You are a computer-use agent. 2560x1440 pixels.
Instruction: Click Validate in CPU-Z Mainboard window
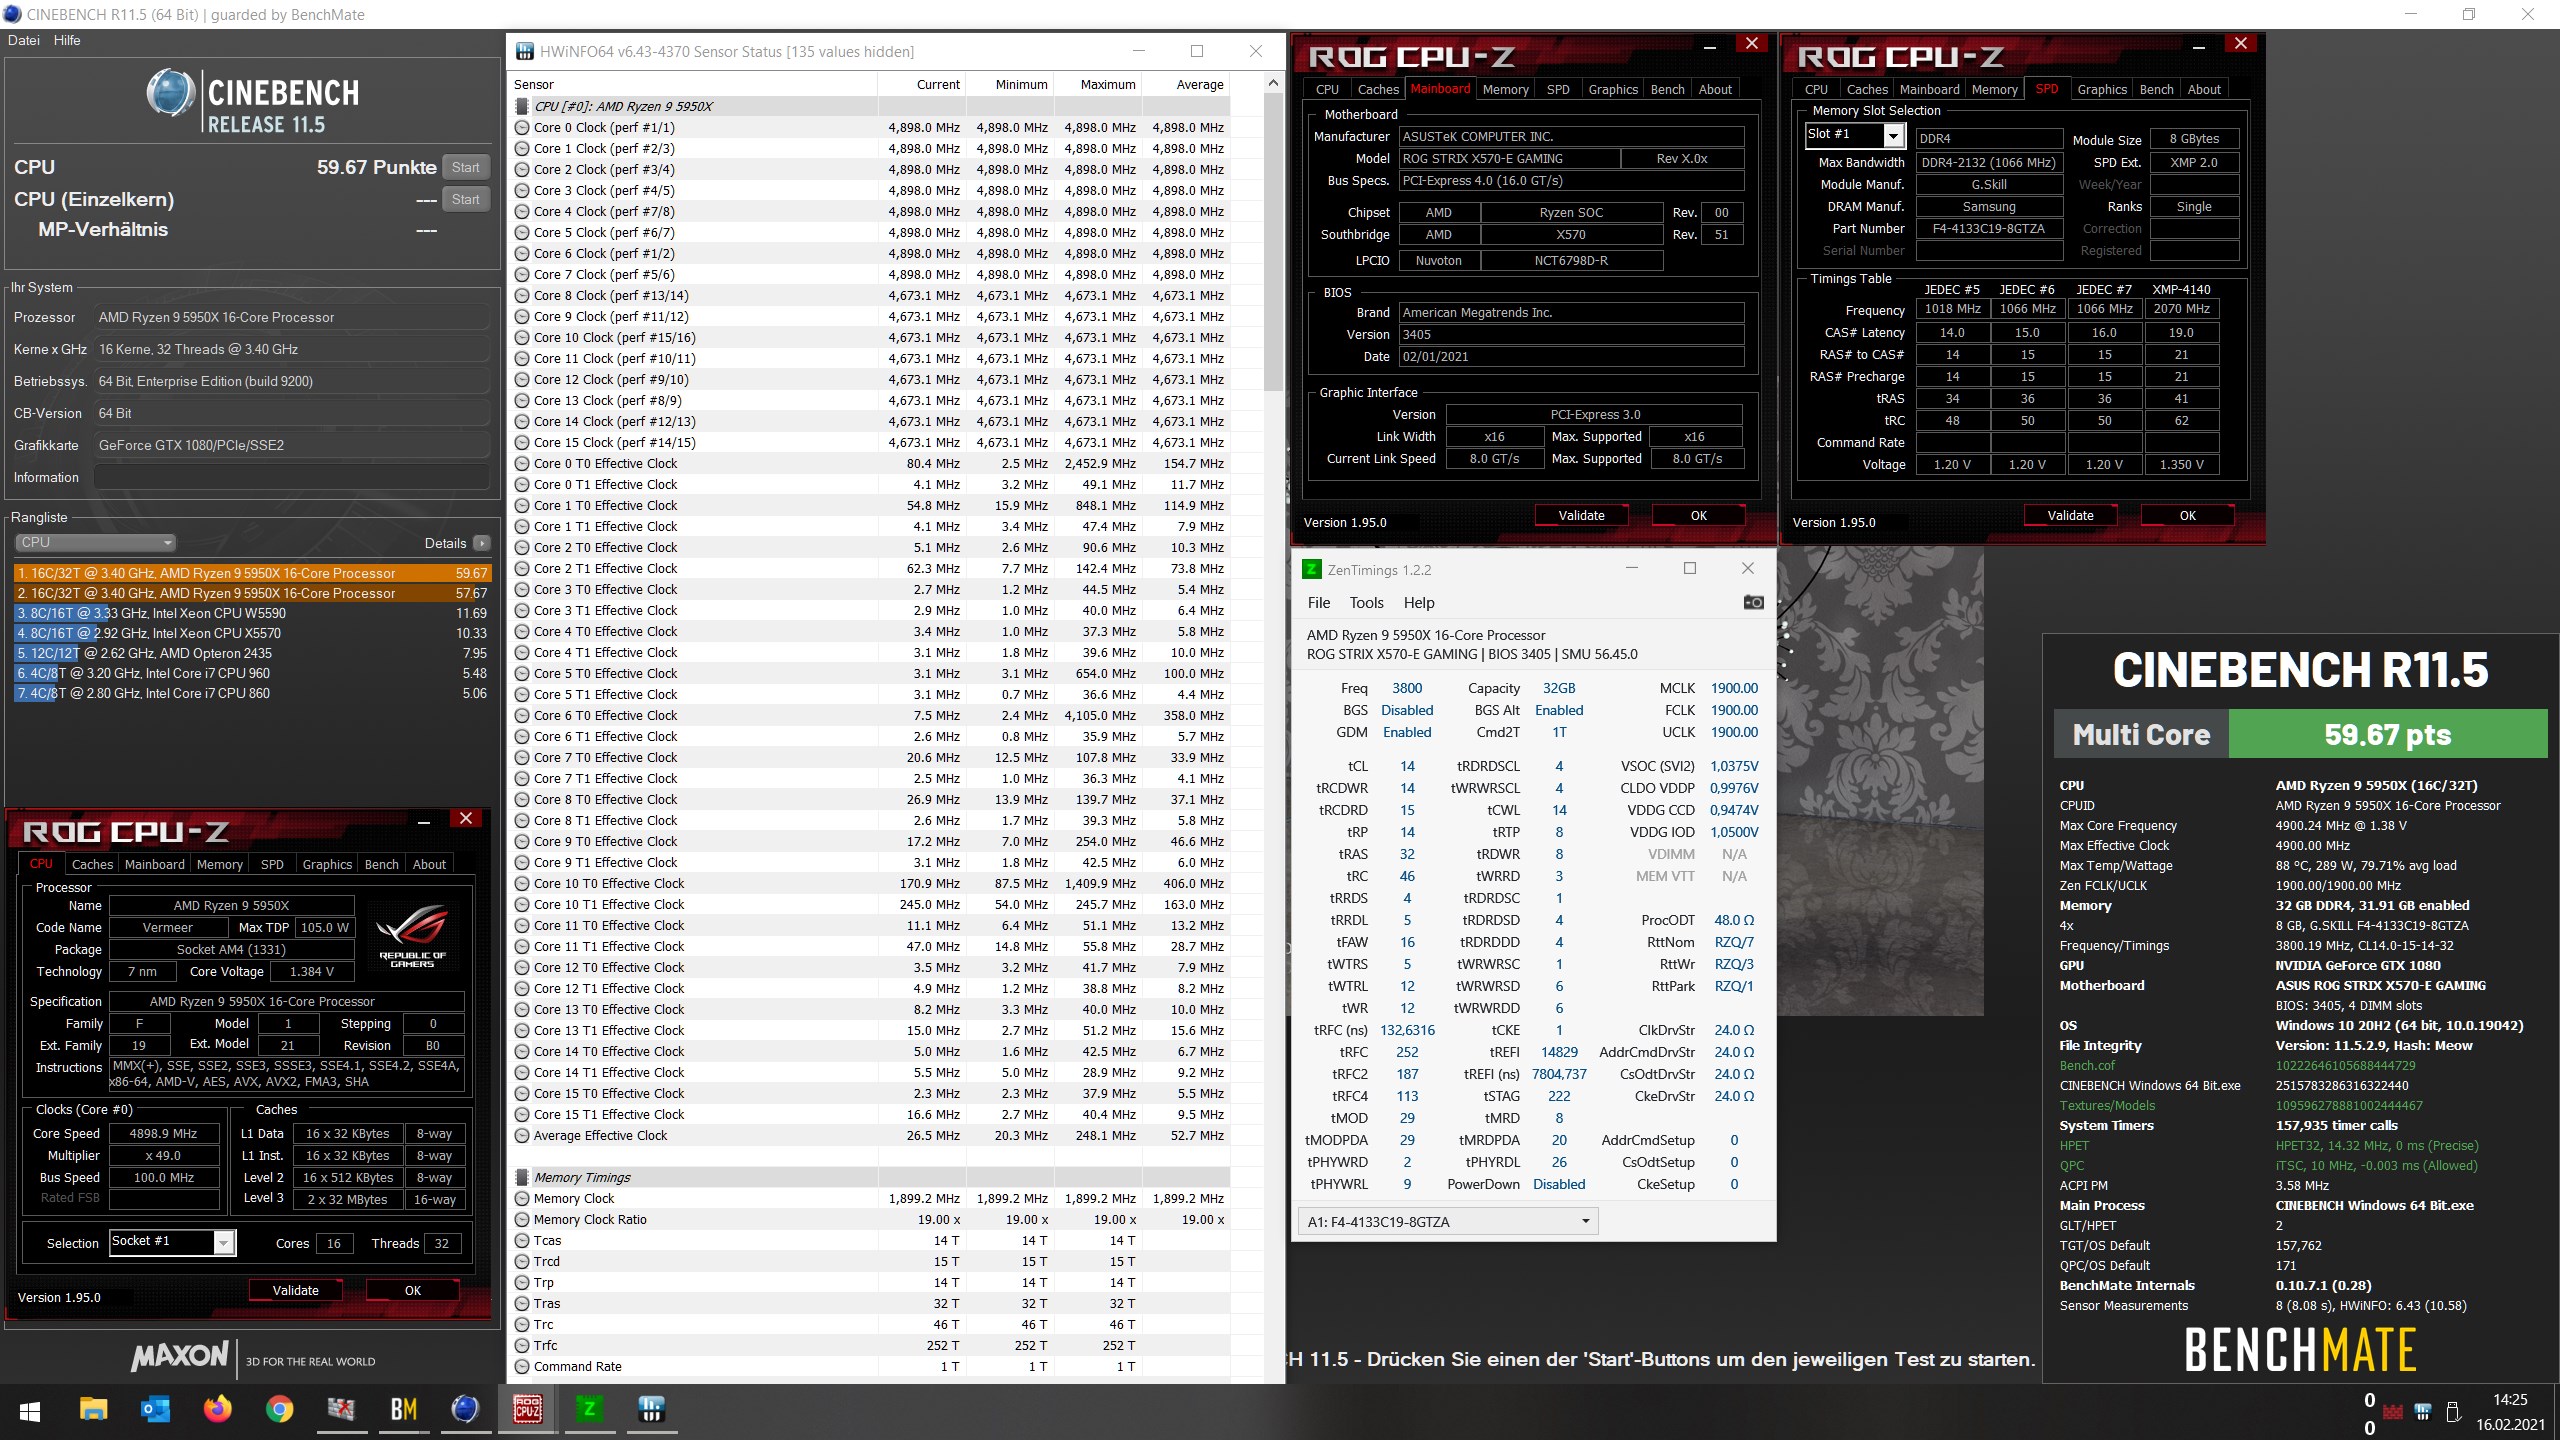1581,516
